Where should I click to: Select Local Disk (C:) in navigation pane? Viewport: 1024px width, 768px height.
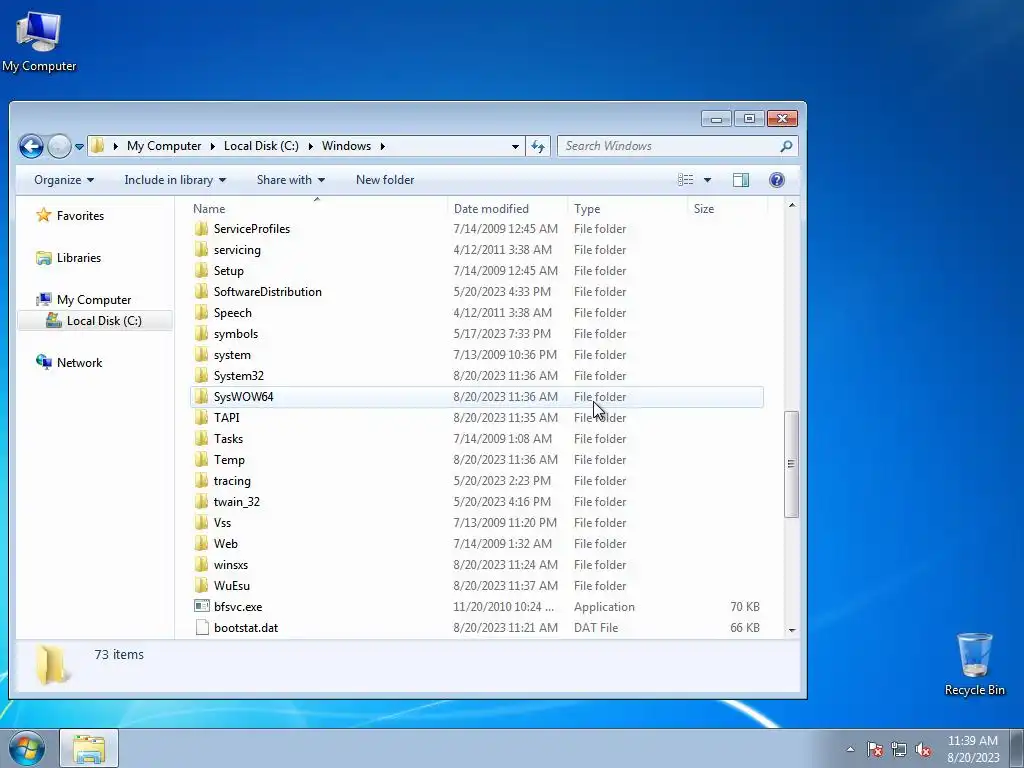[x=95, y=321]
